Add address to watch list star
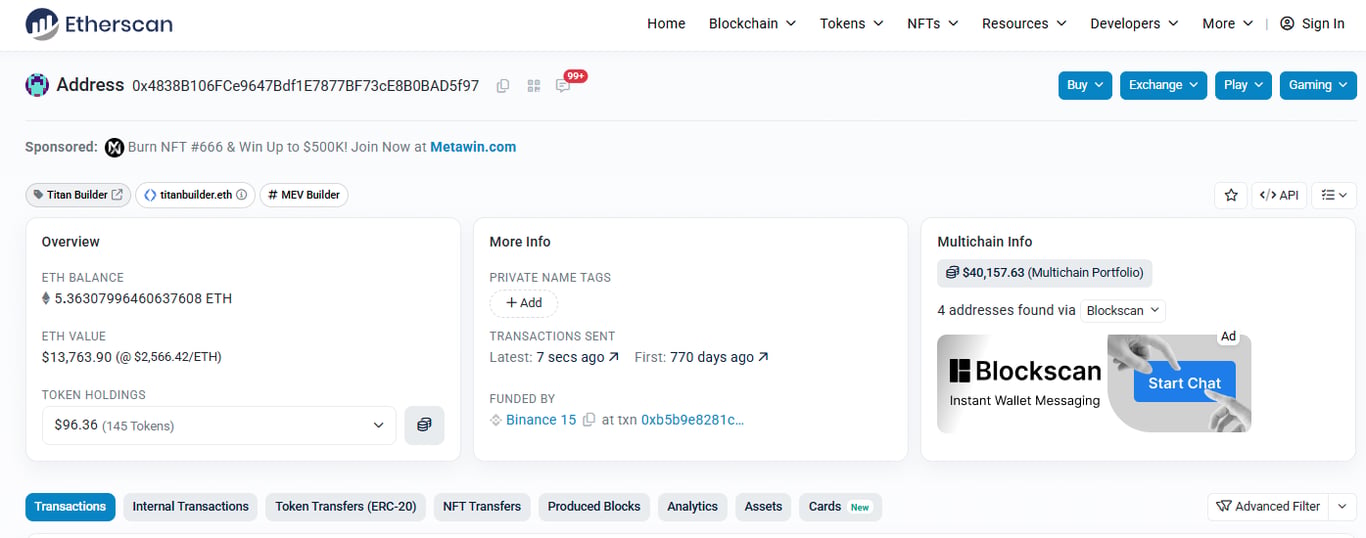The height and width of the screenshot is (538, 1366). [x=1231, y=195]
